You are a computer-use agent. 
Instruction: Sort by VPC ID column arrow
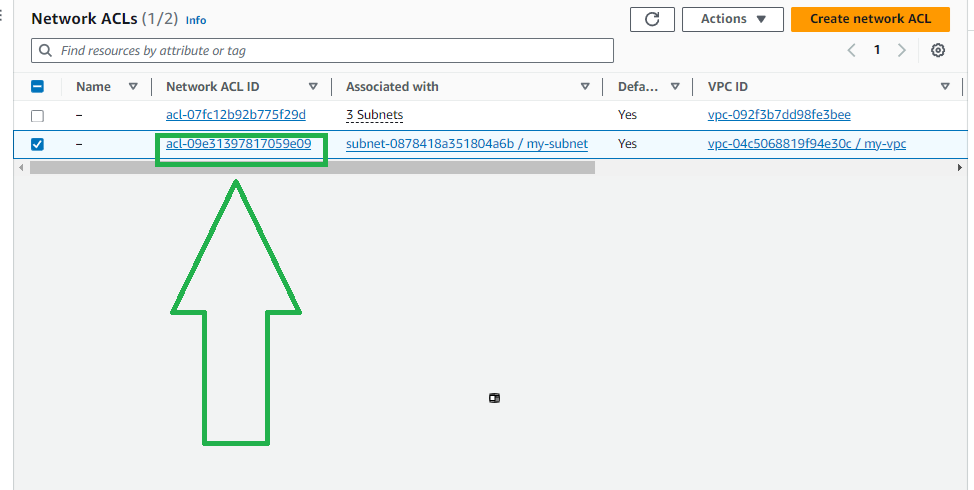click(945, 87)
